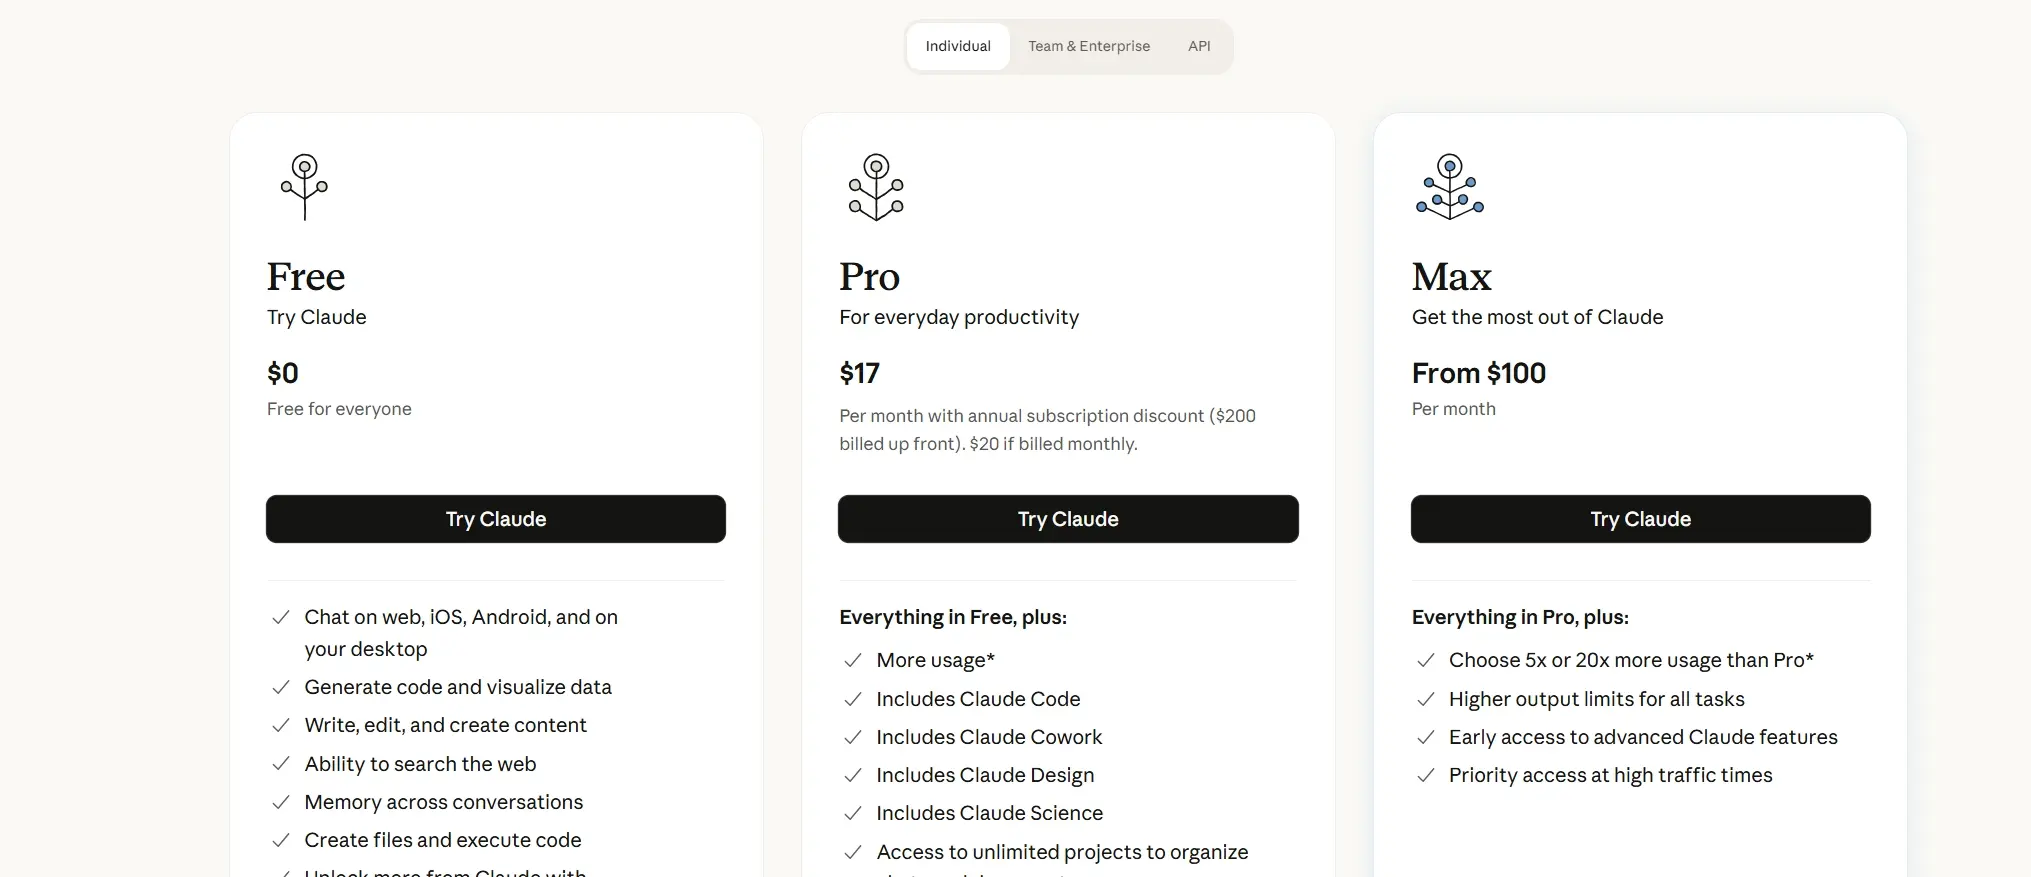Click the More usage* feature item
2031x877 pixels.
point(935,660)
